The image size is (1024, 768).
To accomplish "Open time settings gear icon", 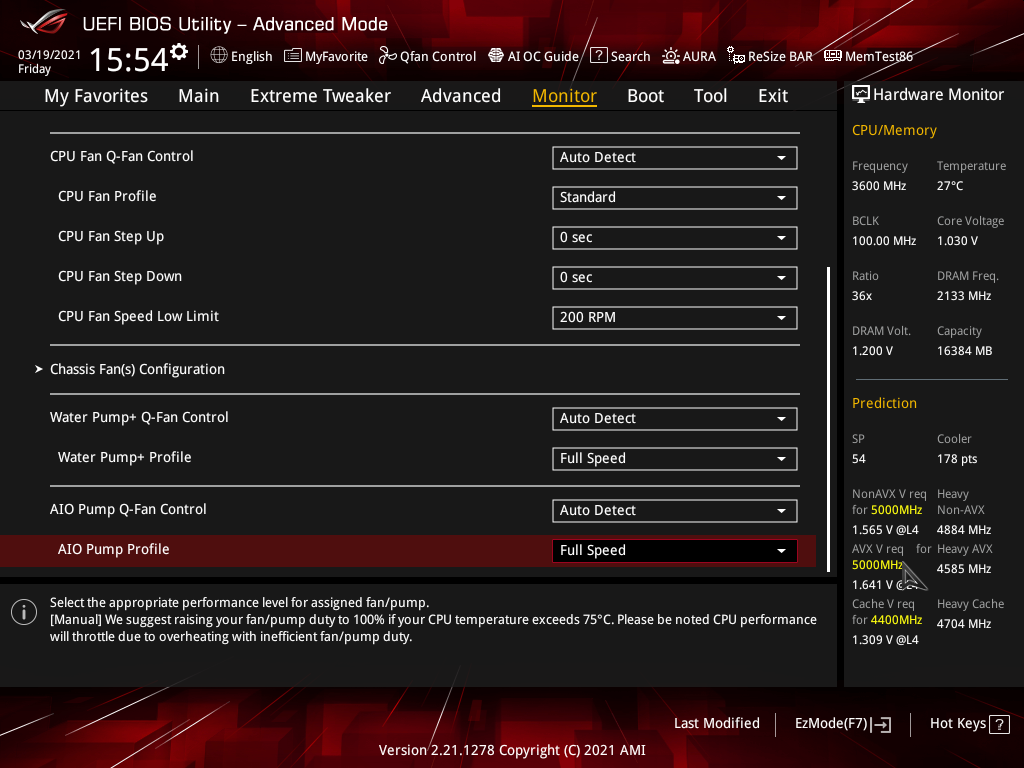I will pos(179,52).
